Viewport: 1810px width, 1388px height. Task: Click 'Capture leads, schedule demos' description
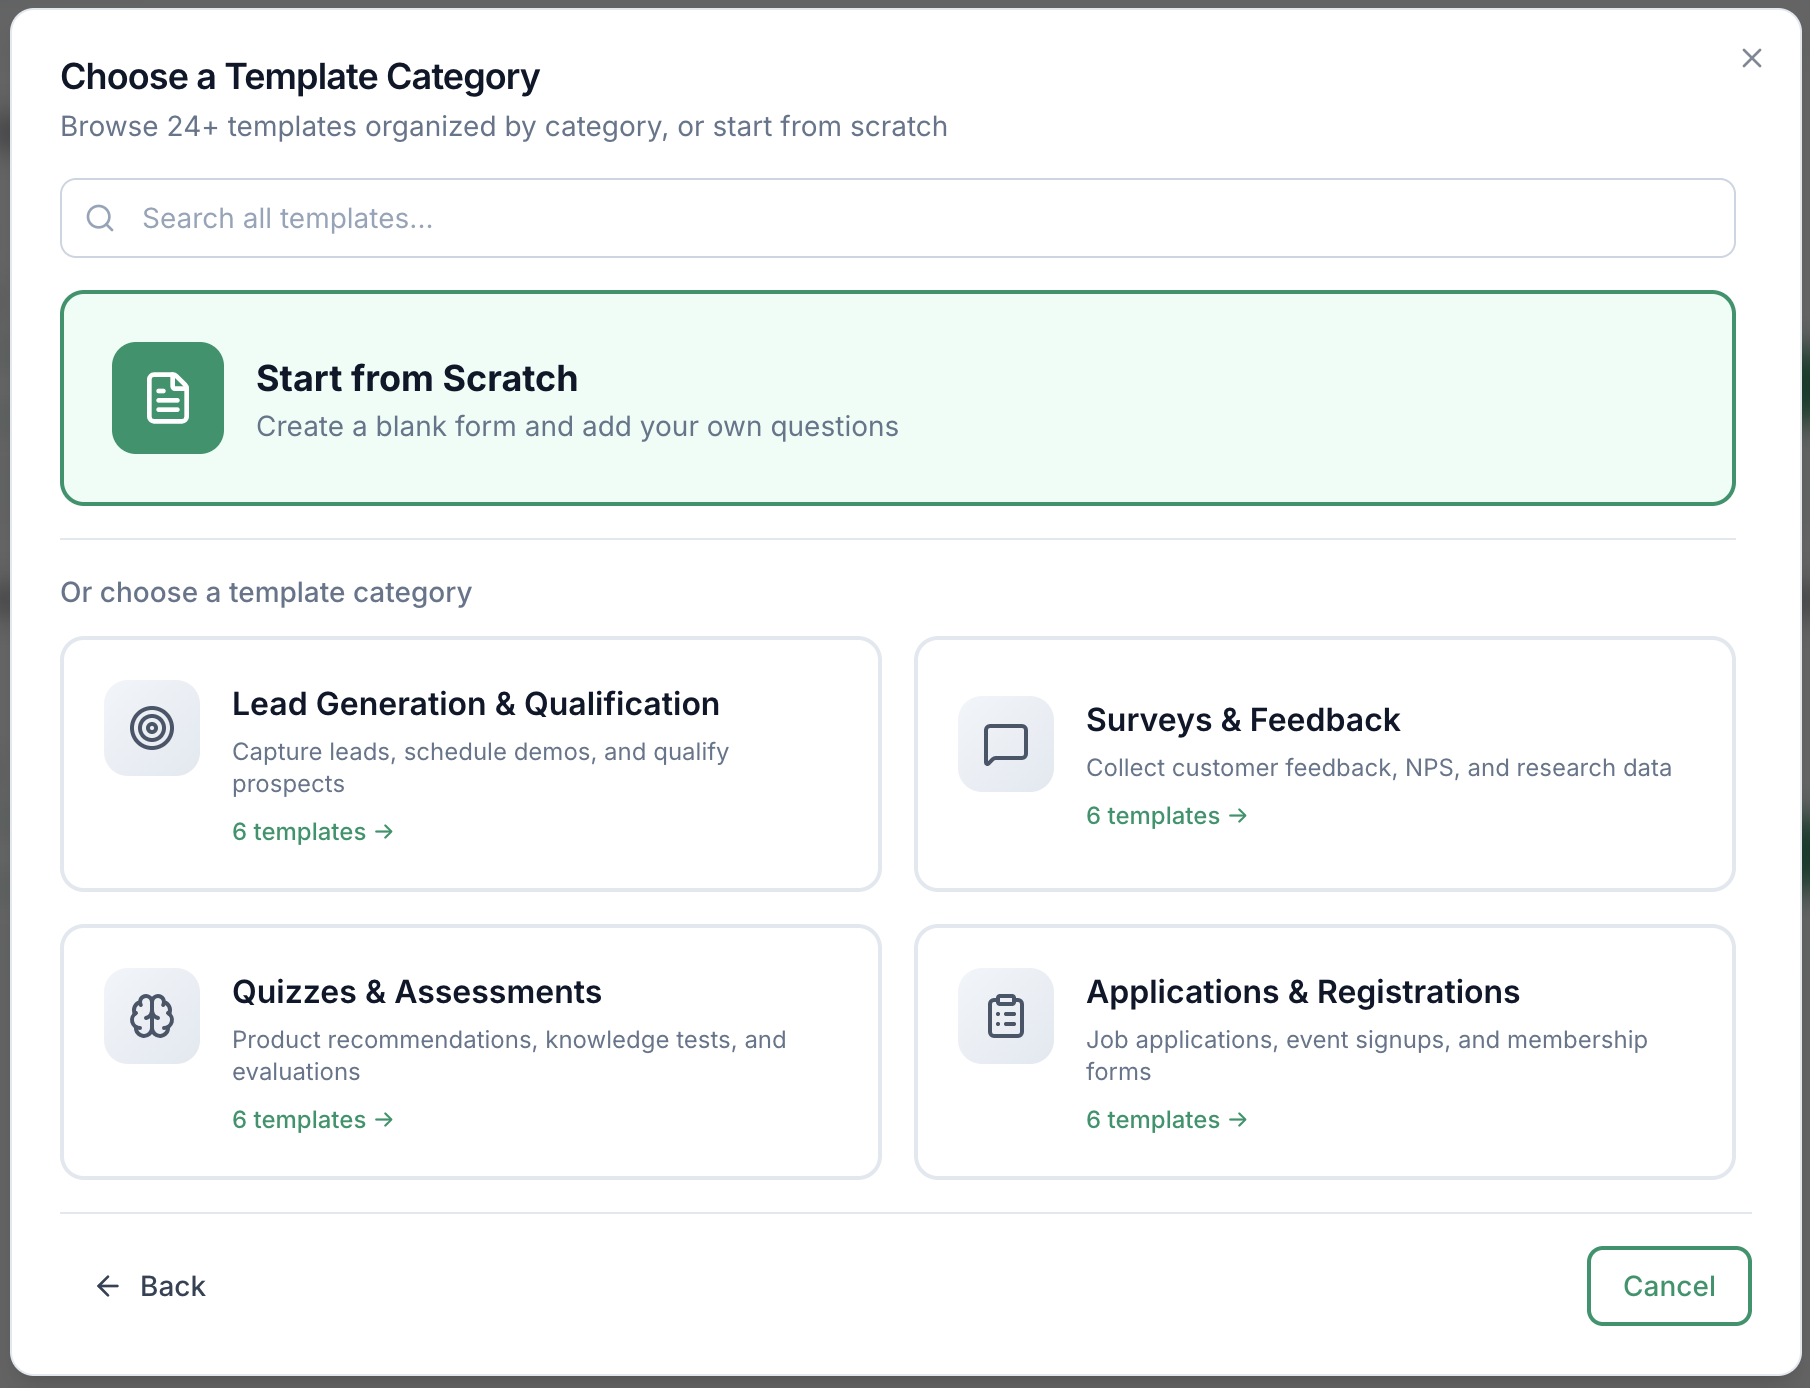(x=481, y=768)
